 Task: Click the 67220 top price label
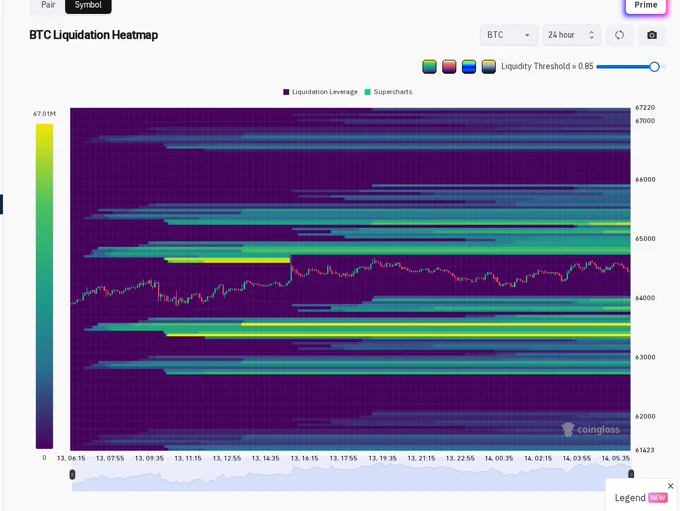(645, 108)
